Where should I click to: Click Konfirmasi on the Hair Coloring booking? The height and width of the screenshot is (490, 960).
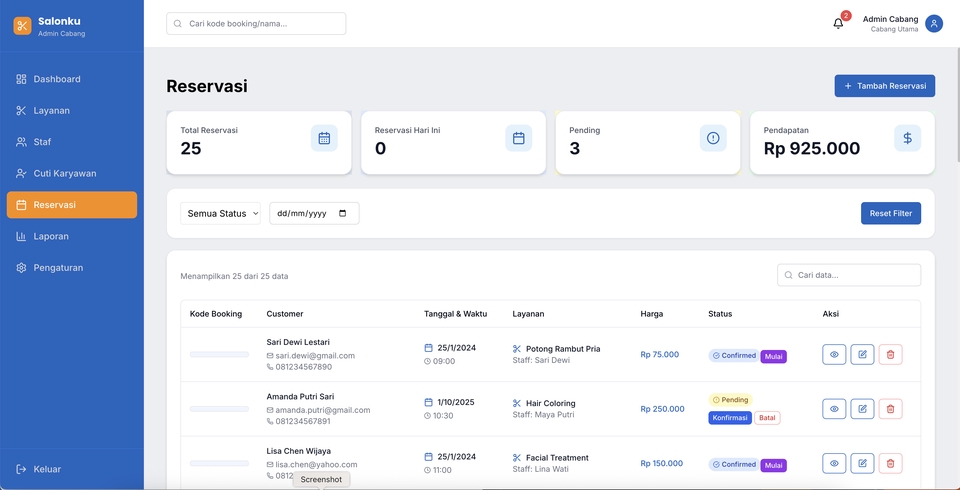(729, 418)
